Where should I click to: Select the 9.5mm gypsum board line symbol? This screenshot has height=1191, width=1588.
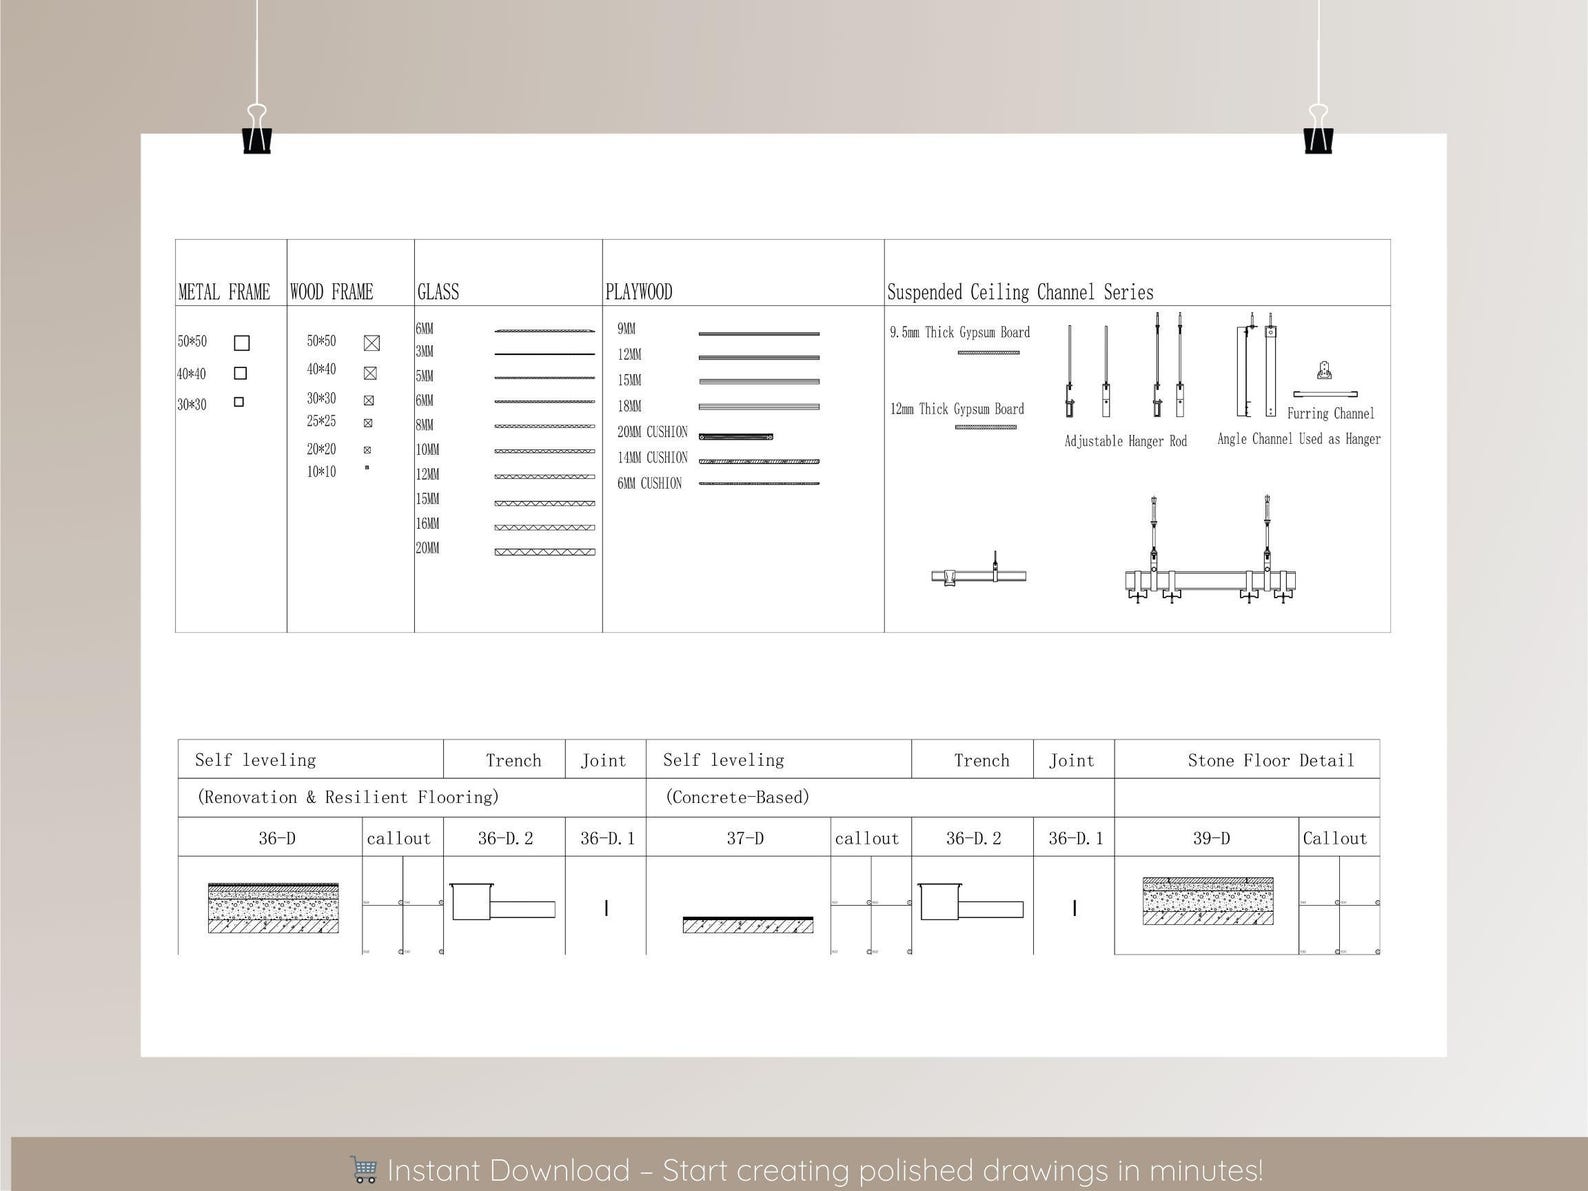point(988,352)
